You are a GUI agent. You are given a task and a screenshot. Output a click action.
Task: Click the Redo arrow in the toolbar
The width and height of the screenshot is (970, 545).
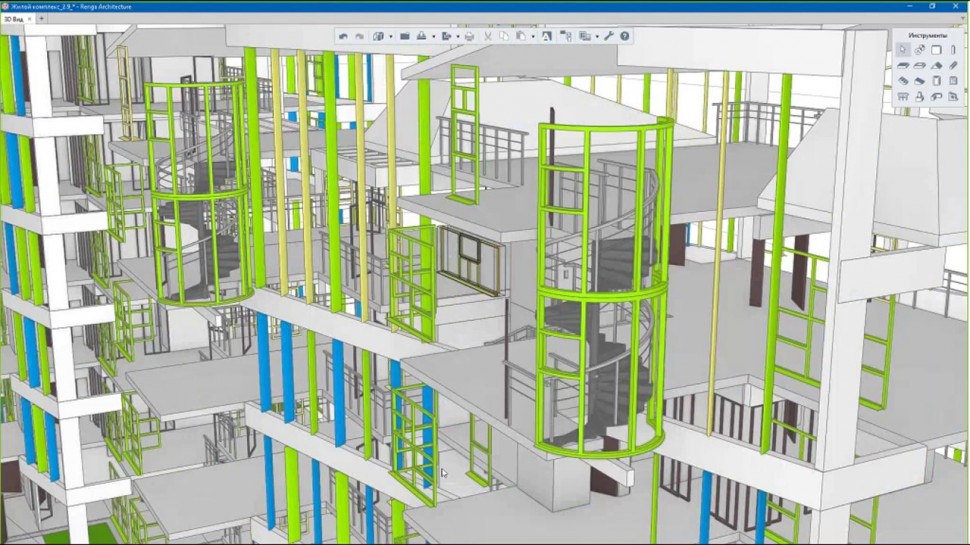point(359,36)
